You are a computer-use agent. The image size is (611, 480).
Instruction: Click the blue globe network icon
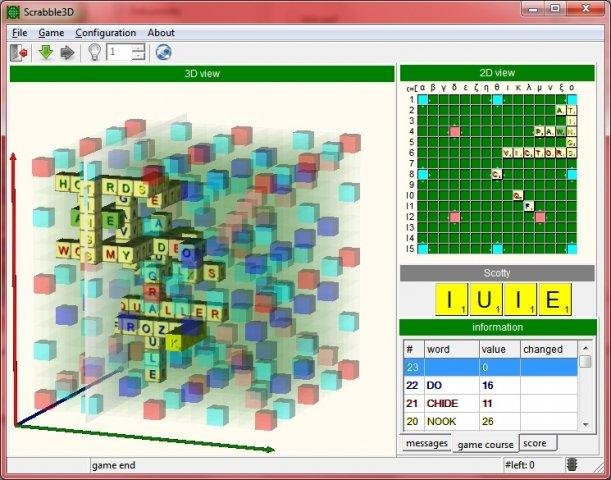[164, 52]
